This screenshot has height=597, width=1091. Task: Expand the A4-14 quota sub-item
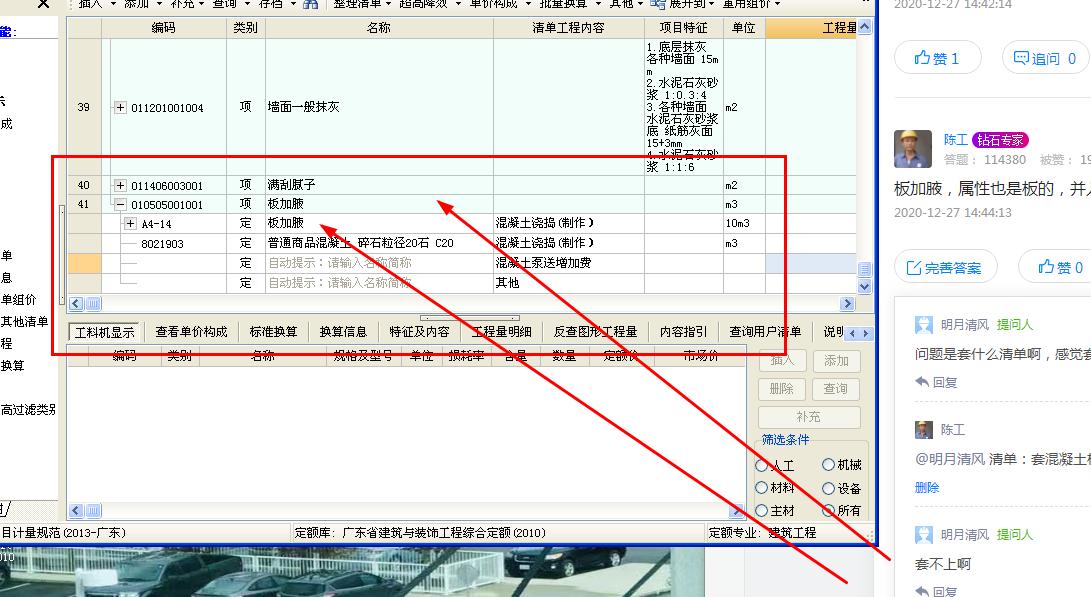130,223
